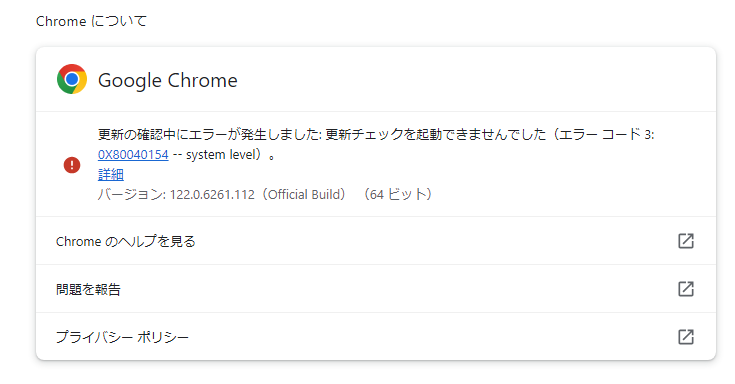Follow the 詳細 link under the error
Viewport: 735px width, 384px height.
click(111, 174)
